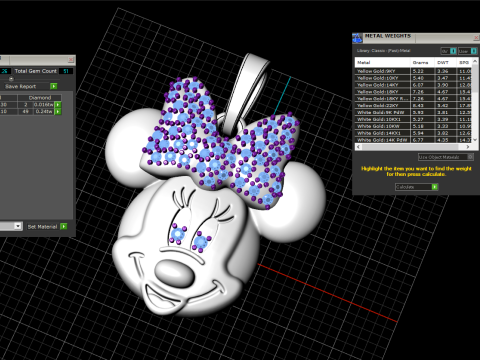
Task: Click green arrow beside Set Material
Action: coord(64,226)
